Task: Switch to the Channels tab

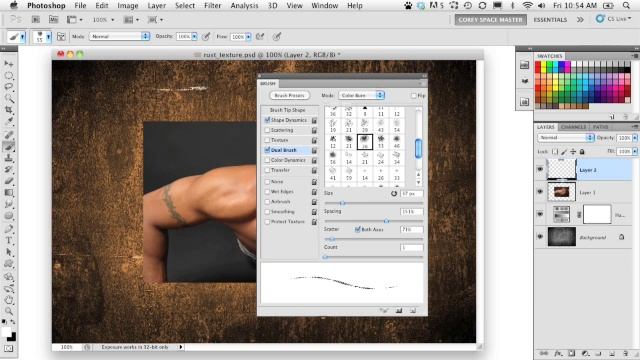Action: pos(573,127)
